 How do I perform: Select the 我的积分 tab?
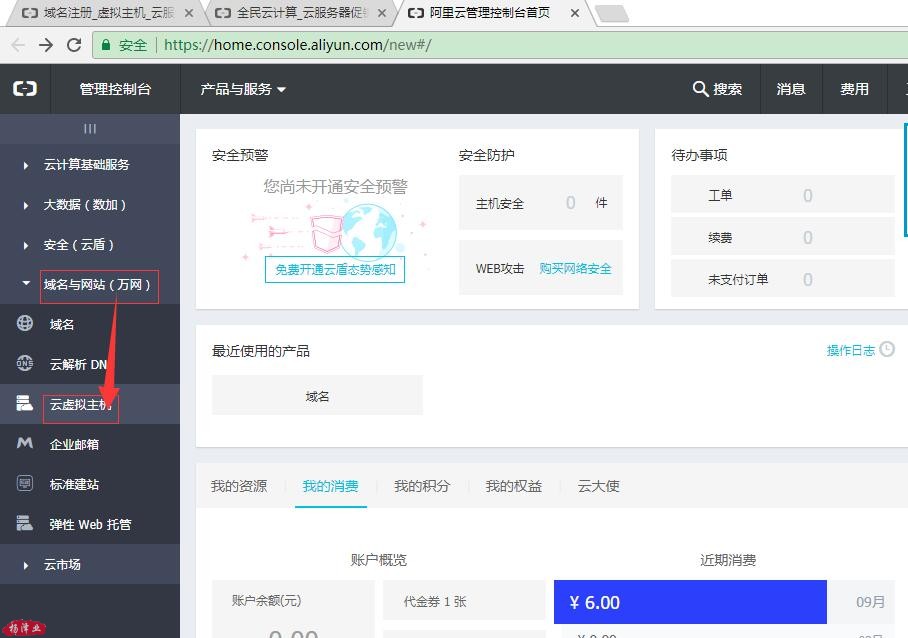click(x=422, y=486)
